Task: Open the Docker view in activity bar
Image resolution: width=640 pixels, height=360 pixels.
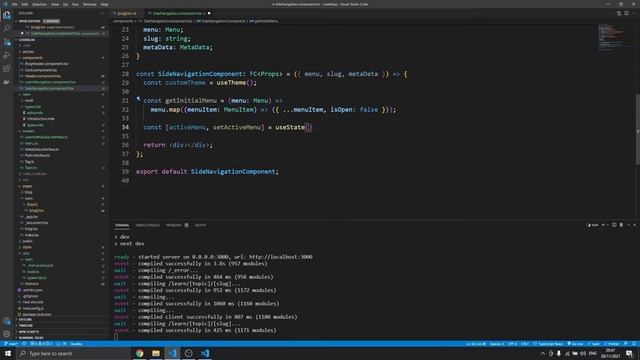Action: click(x=7, y=82)
